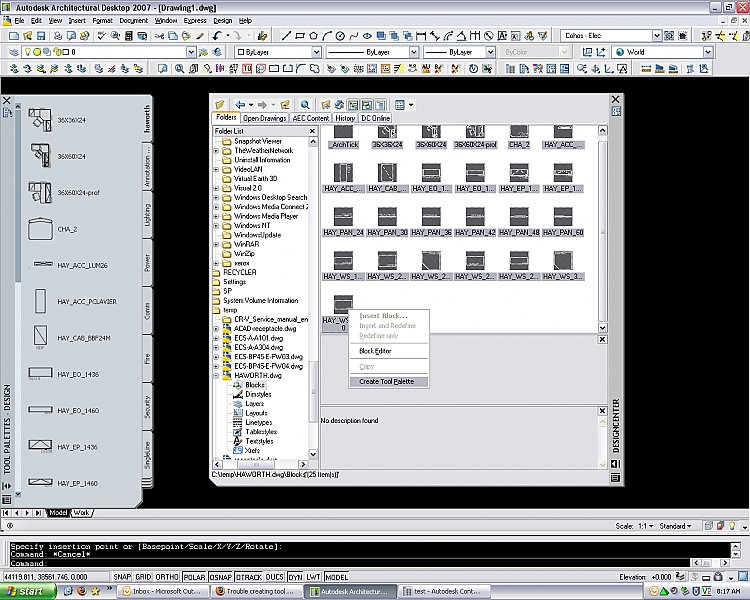The width and height of the screenshot is (750, 600).
Task: Select Dimstyles in HAWORTH.dwg tree
Action: [258, 394]
